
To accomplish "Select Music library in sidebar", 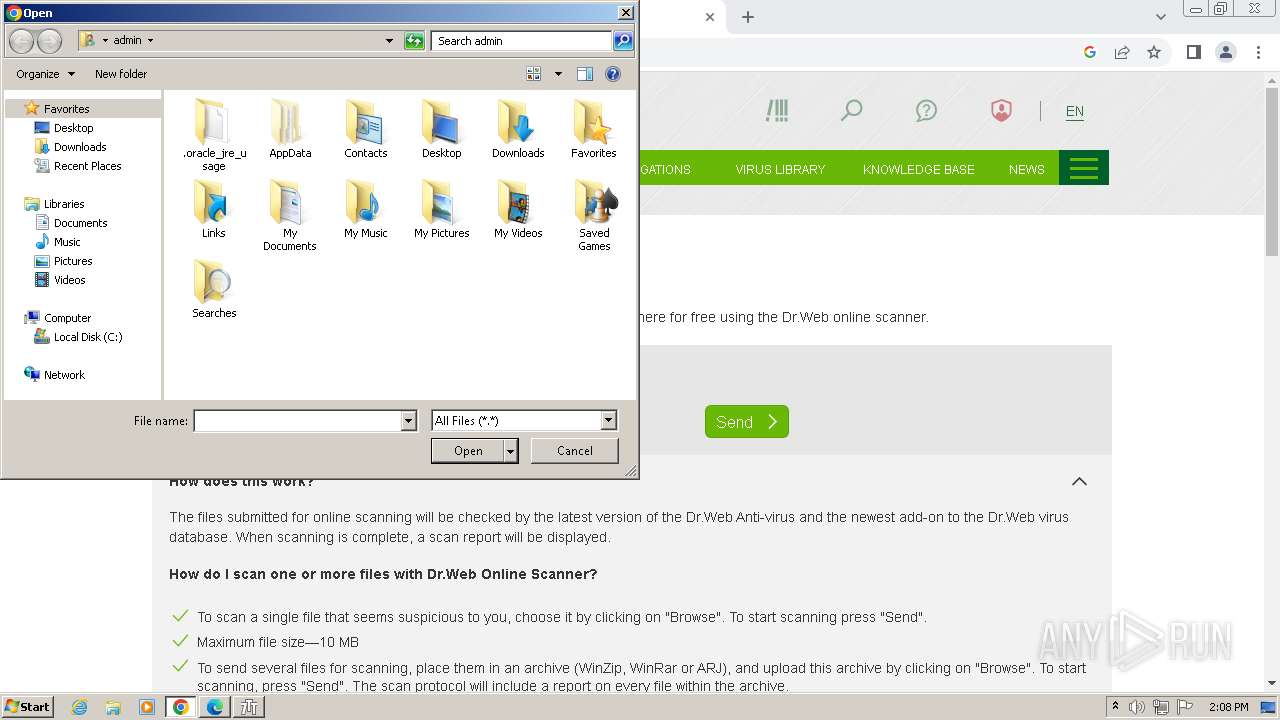I will [x=67, y=242].
